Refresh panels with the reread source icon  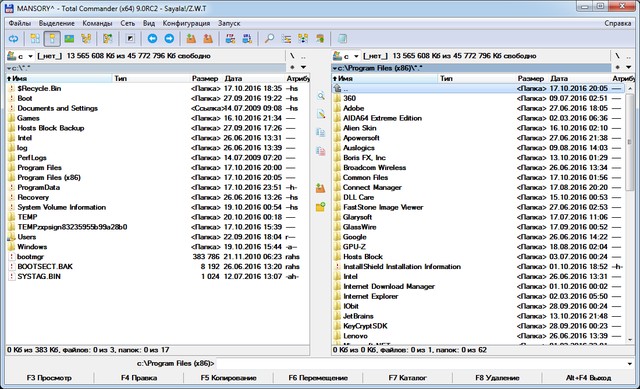[x=13, y=39]
